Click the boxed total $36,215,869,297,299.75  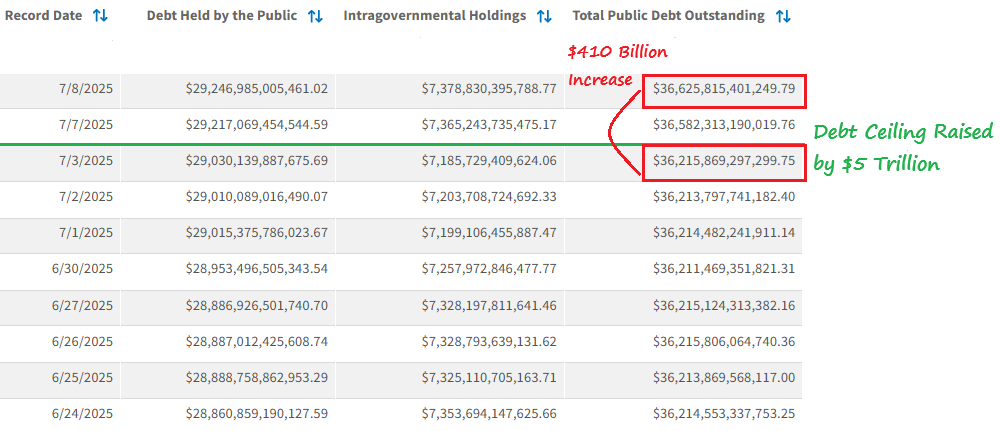point(724,162)
